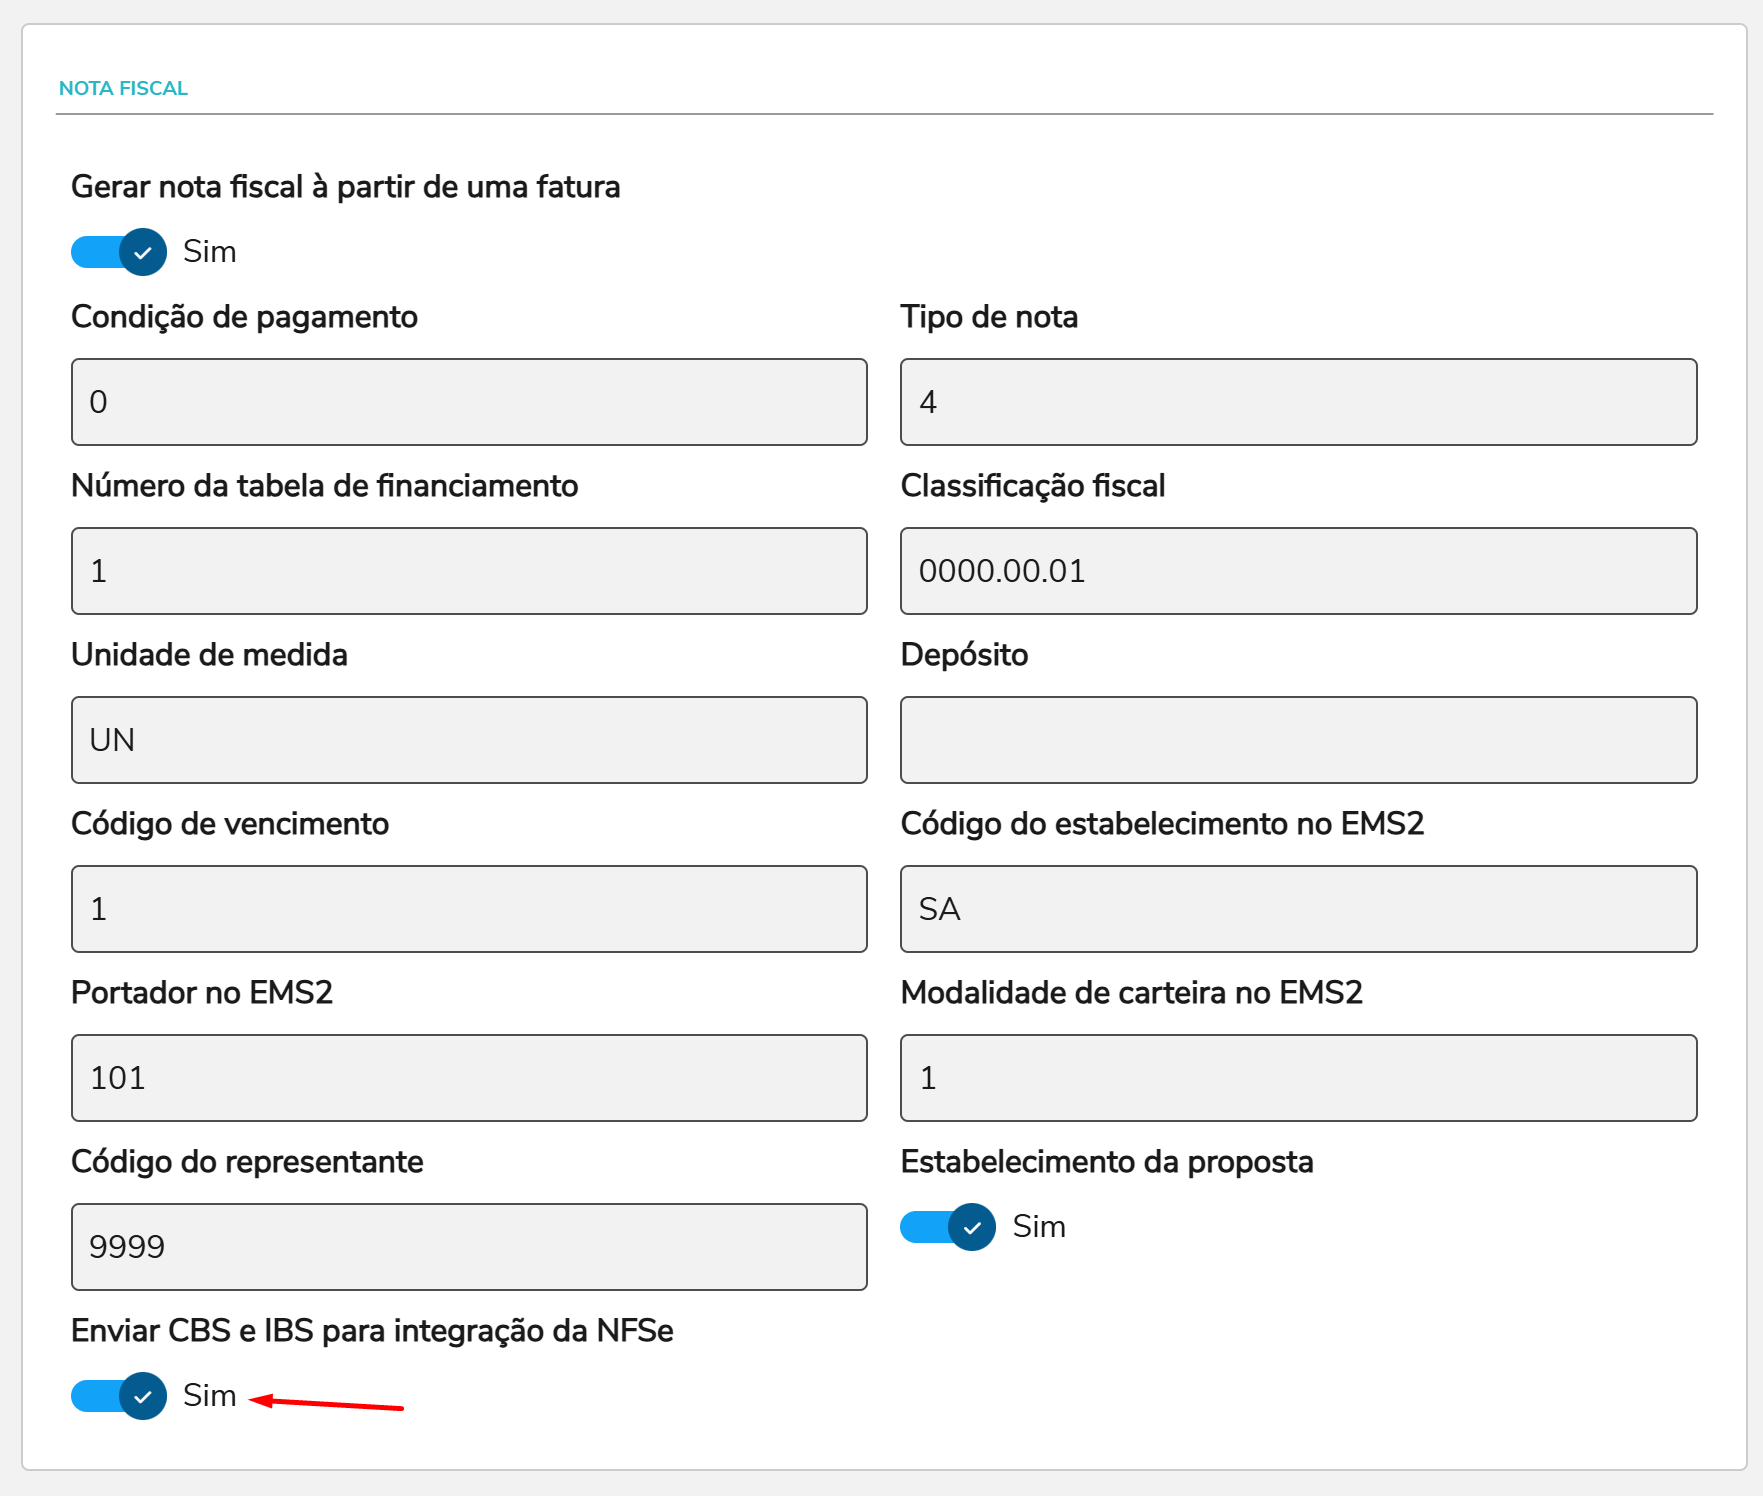Edit the Código do representante field

point(469,1247)
